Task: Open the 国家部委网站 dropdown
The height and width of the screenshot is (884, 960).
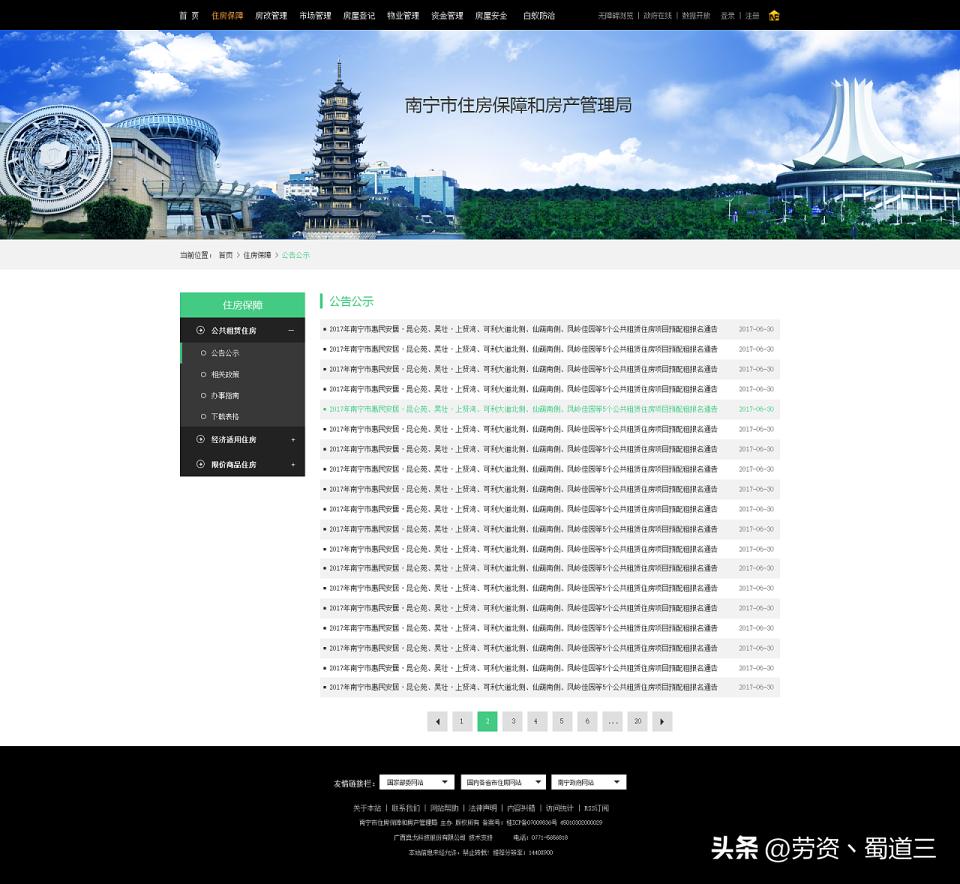Action: click(417, 782)
